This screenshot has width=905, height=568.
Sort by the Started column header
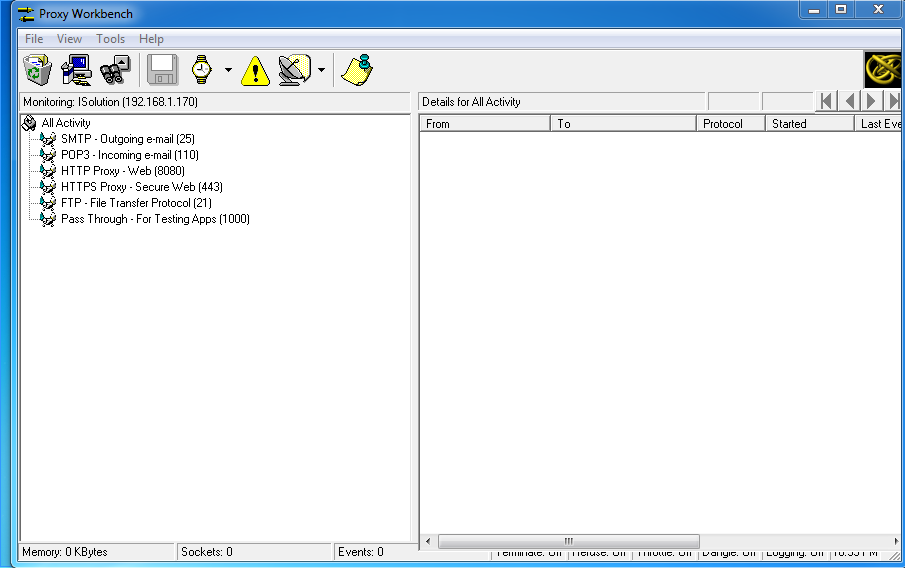[810, 124]
